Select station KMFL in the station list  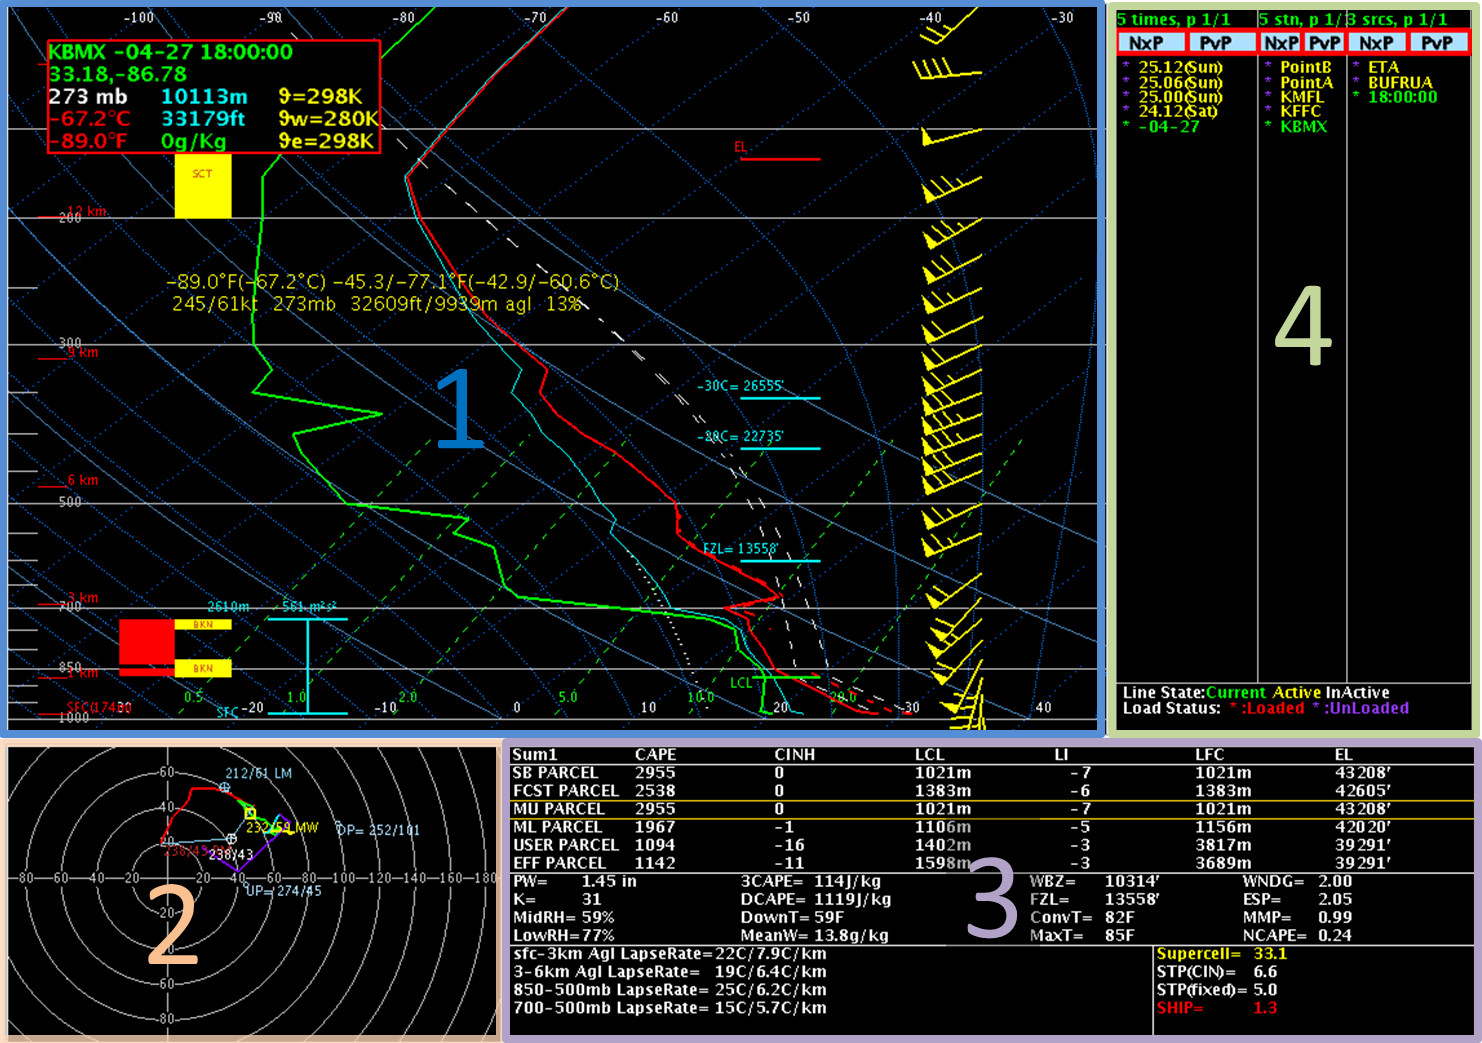[x=1302, y=96]
